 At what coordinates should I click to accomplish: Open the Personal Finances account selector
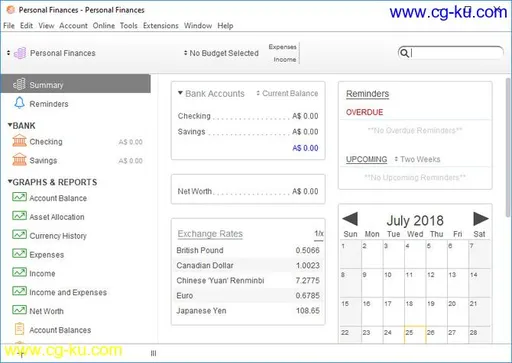coord(51,53)
